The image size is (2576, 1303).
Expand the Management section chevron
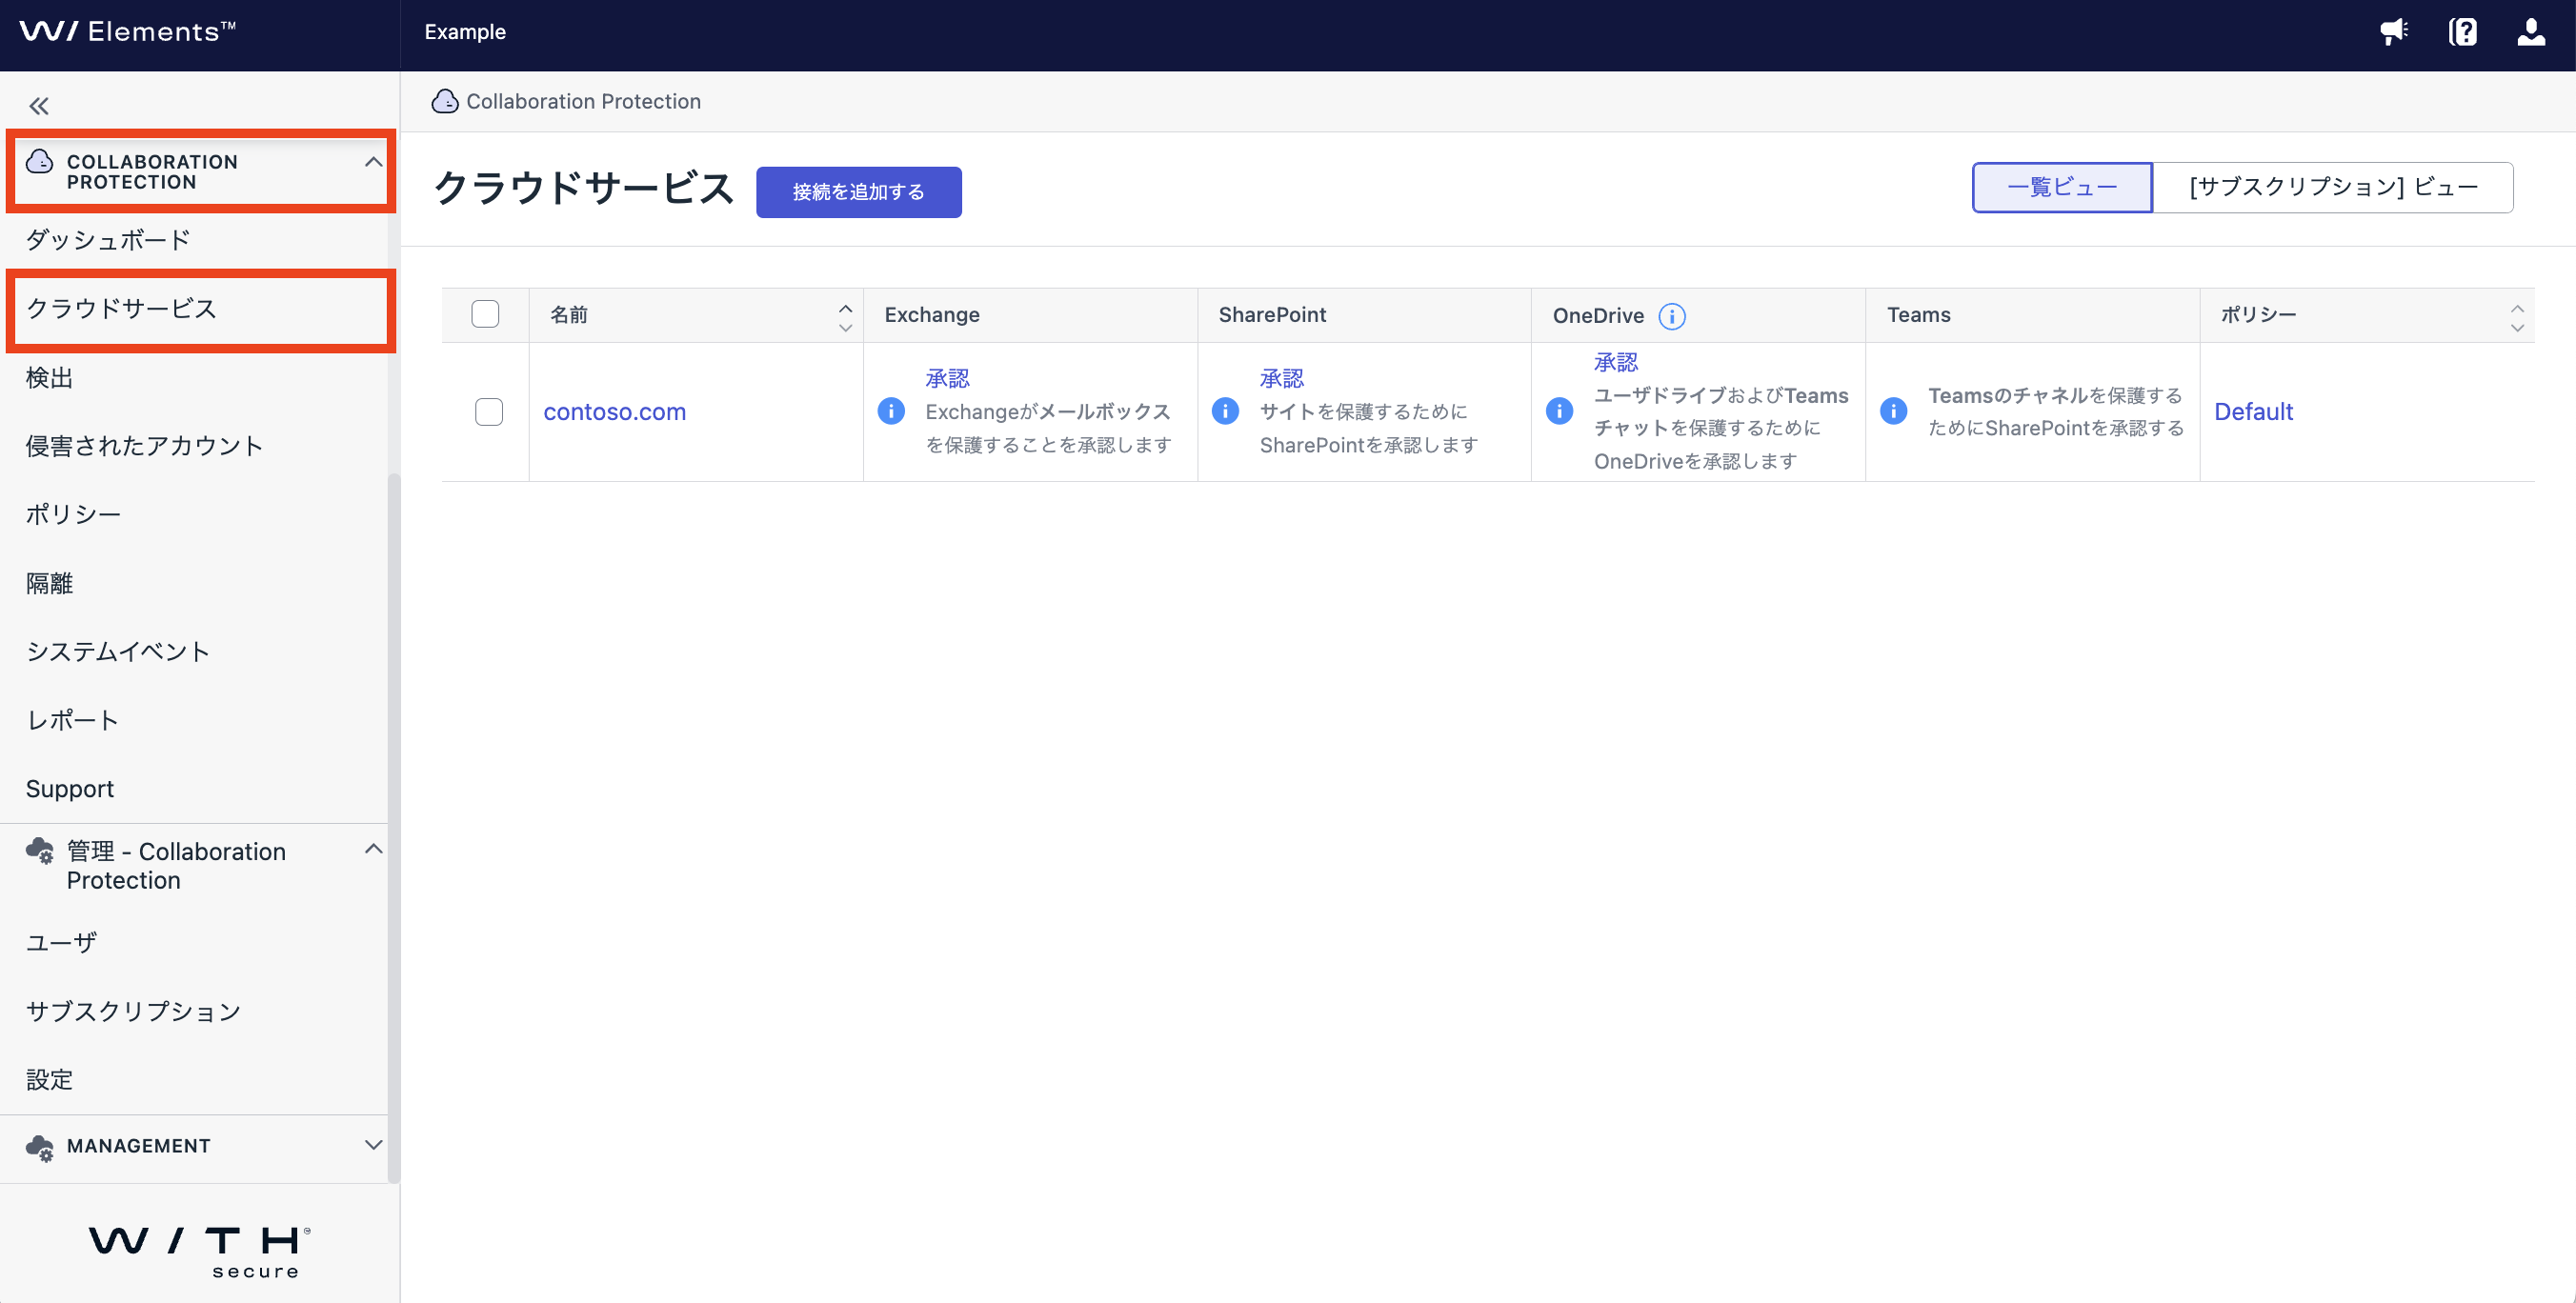click(x=373, y=1145)
